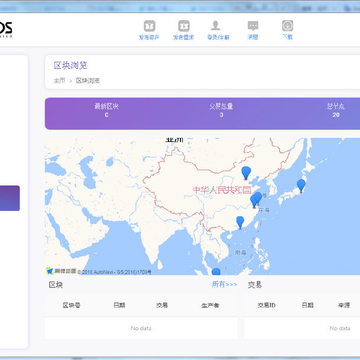Click "No data" in the transactions table
The image size is (360, 360).
340,328
